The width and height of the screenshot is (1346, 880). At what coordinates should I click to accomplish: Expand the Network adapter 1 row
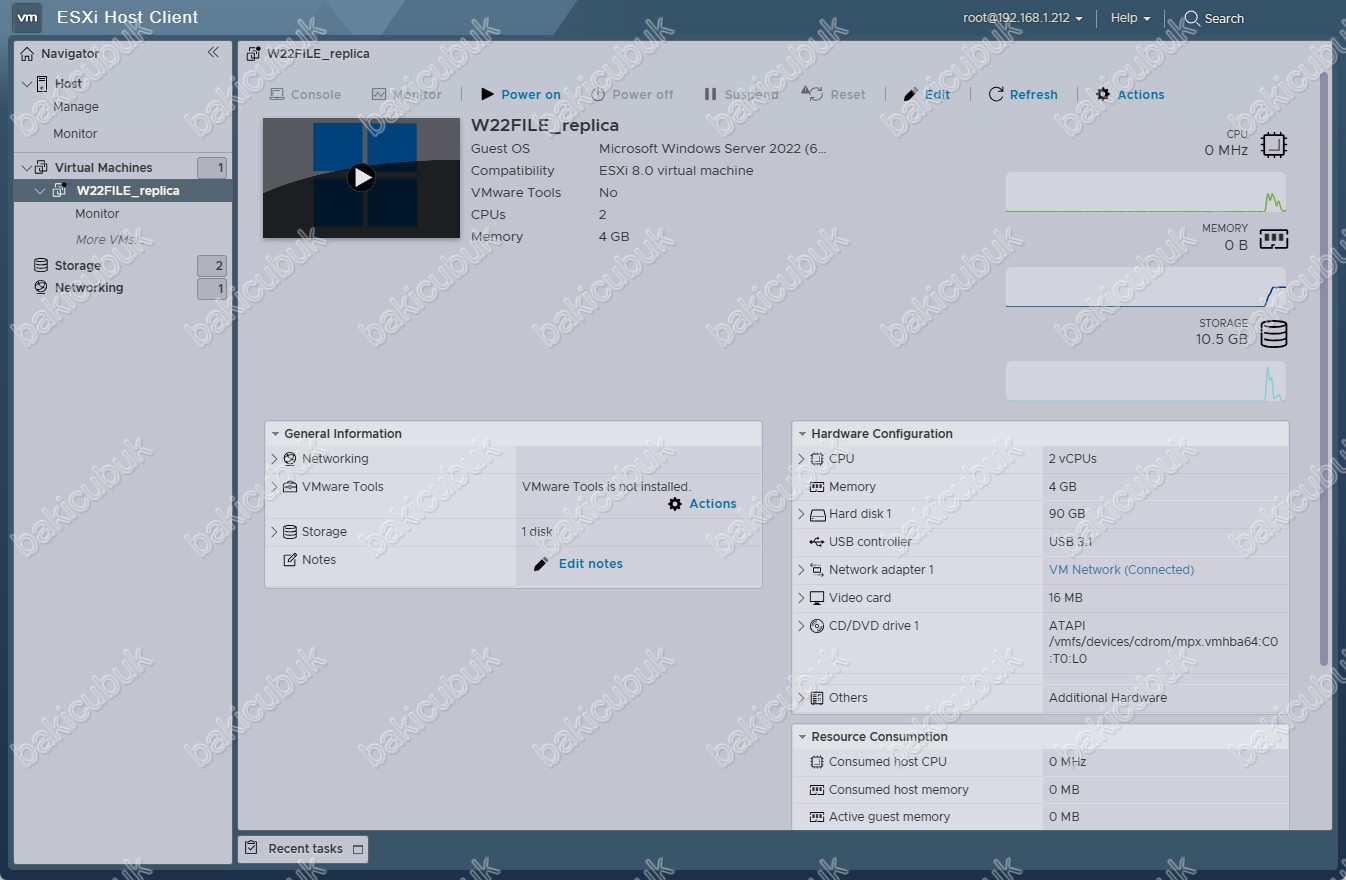click(801, 570)
